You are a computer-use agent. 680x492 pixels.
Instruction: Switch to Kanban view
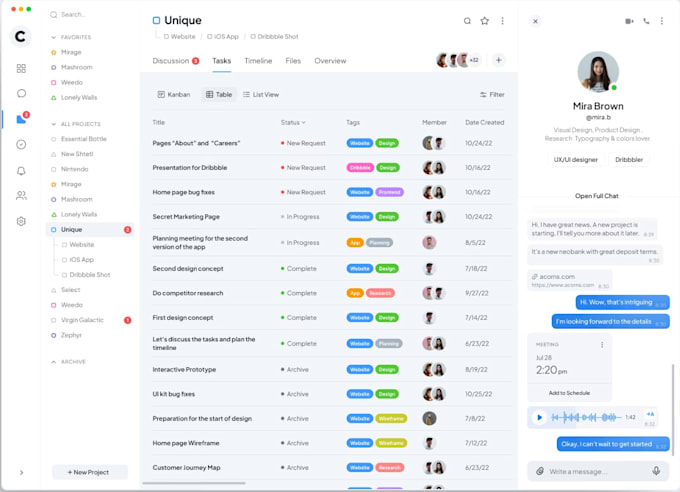click(x=173, y=95)
